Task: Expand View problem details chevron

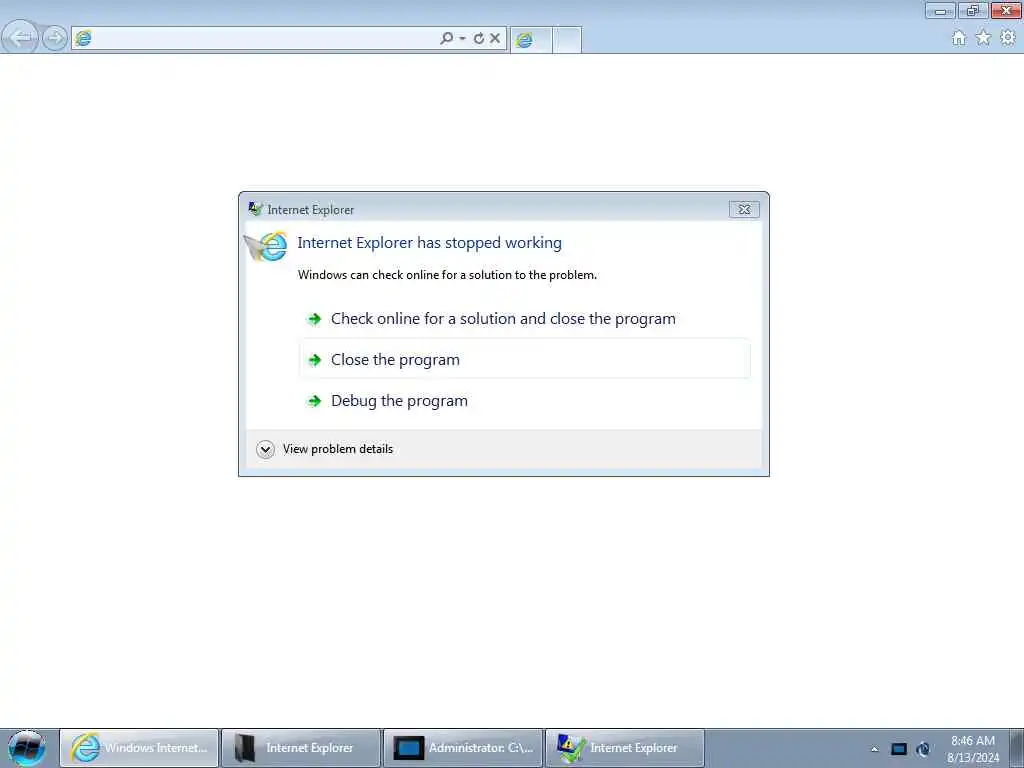Action: coord(265,449)
